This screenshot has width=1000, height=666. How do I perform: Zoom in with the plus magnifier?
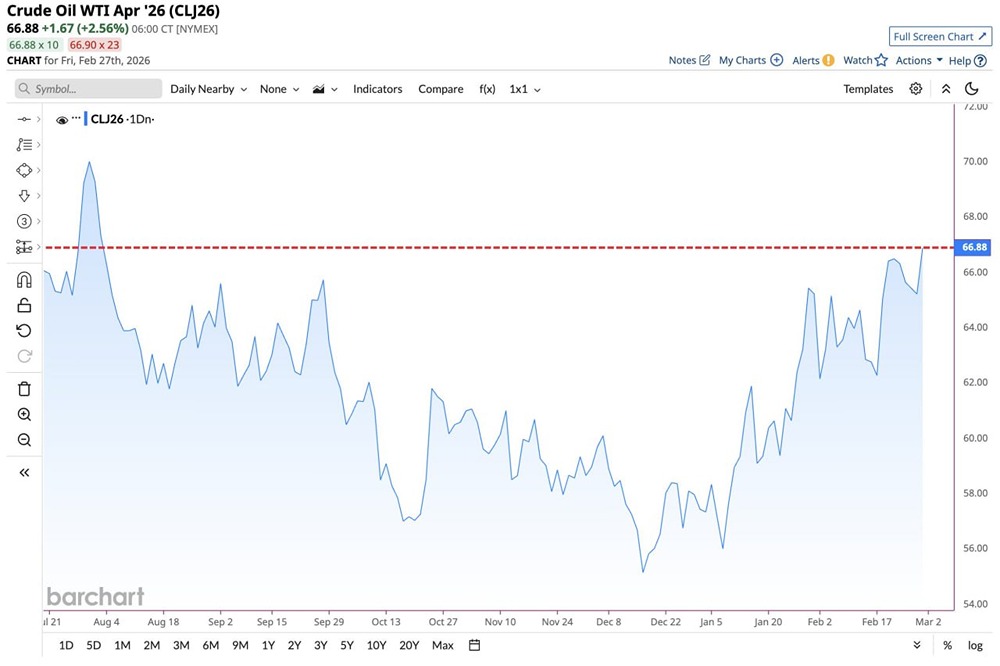pyautogui.click(x=24, y=414)
